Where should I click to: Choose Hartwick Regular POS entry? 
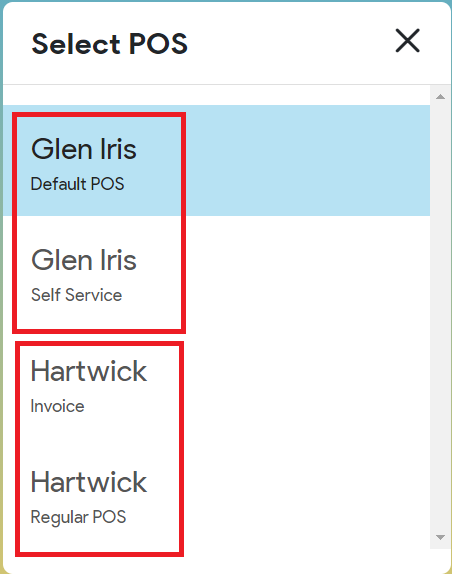[x=216, y=493]
